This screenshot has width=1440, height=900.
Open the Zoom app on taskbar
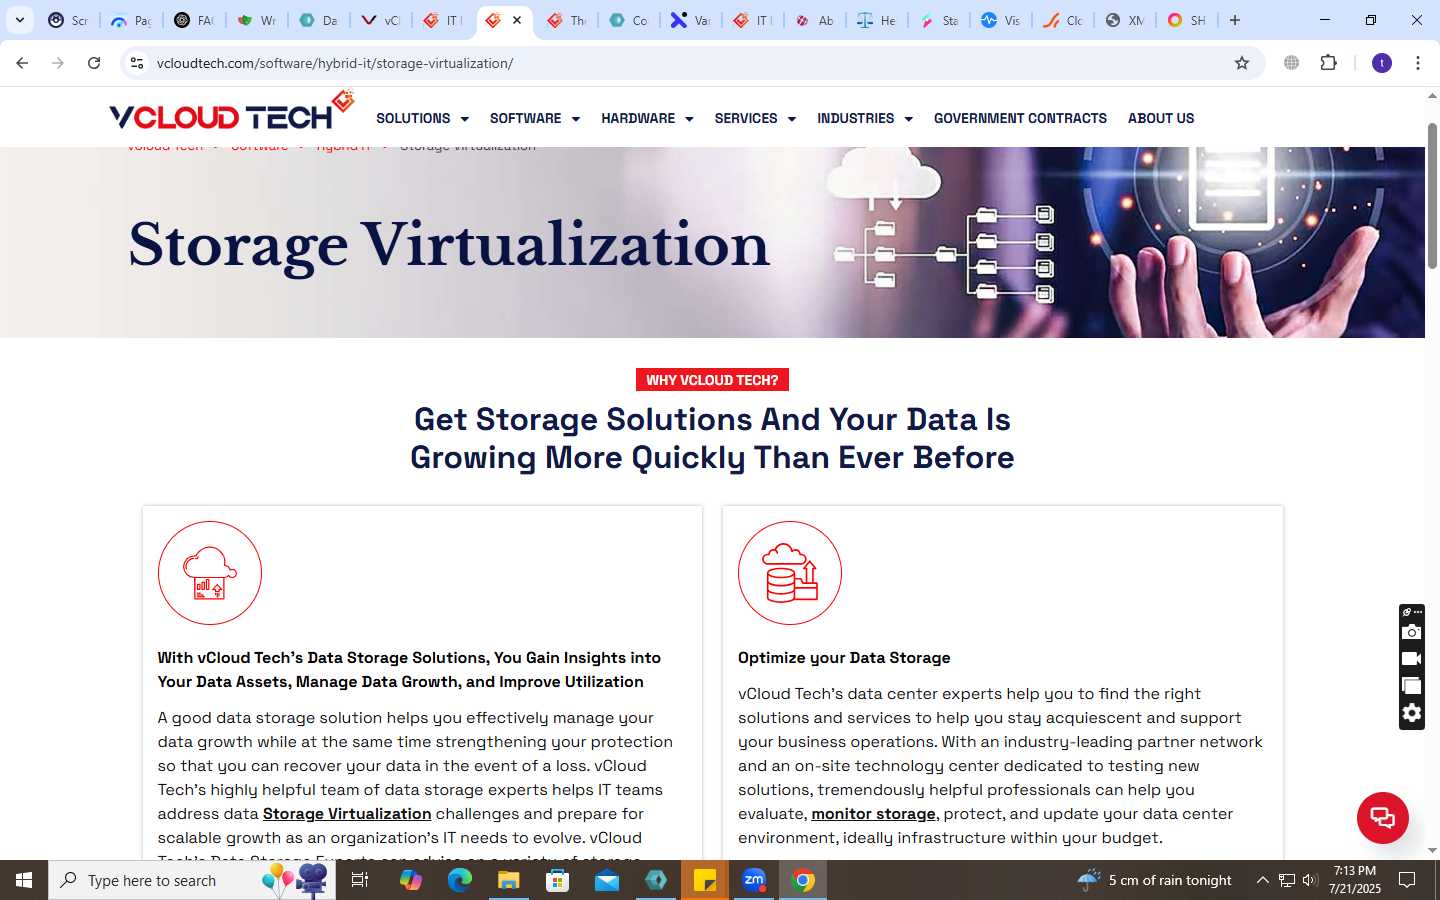coord(754,880)
